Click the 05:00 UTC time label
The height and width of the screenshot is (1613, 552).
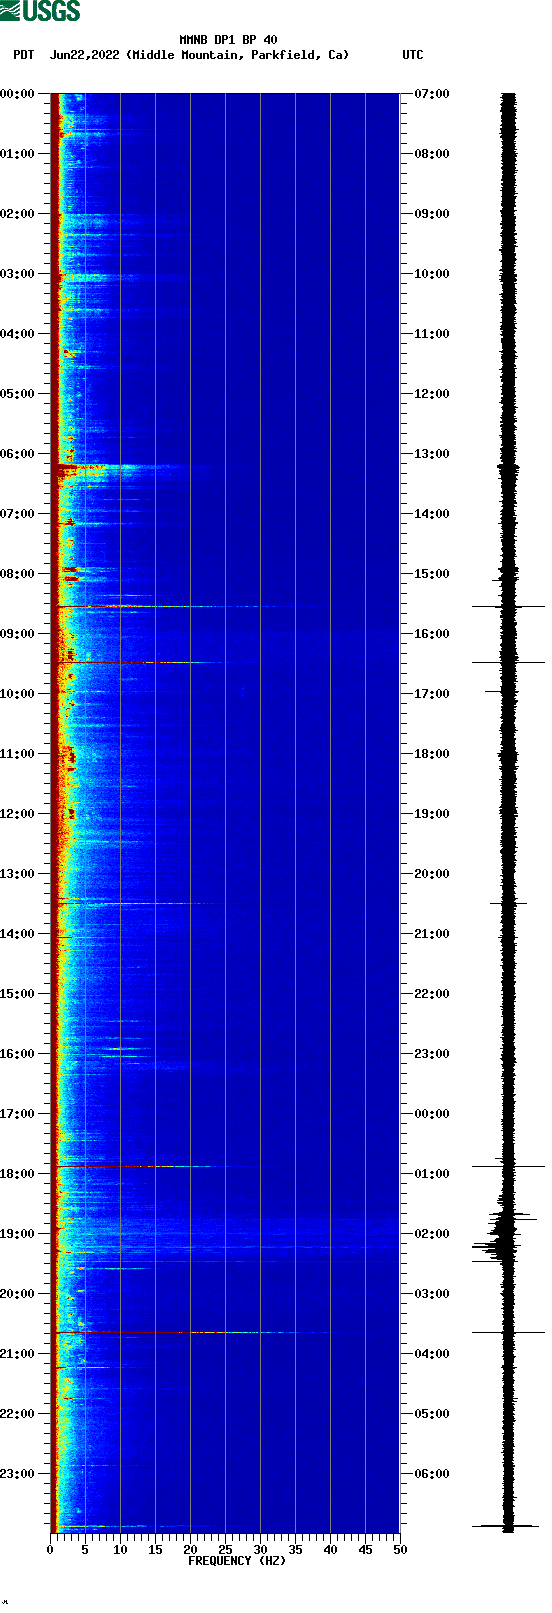432,1414
